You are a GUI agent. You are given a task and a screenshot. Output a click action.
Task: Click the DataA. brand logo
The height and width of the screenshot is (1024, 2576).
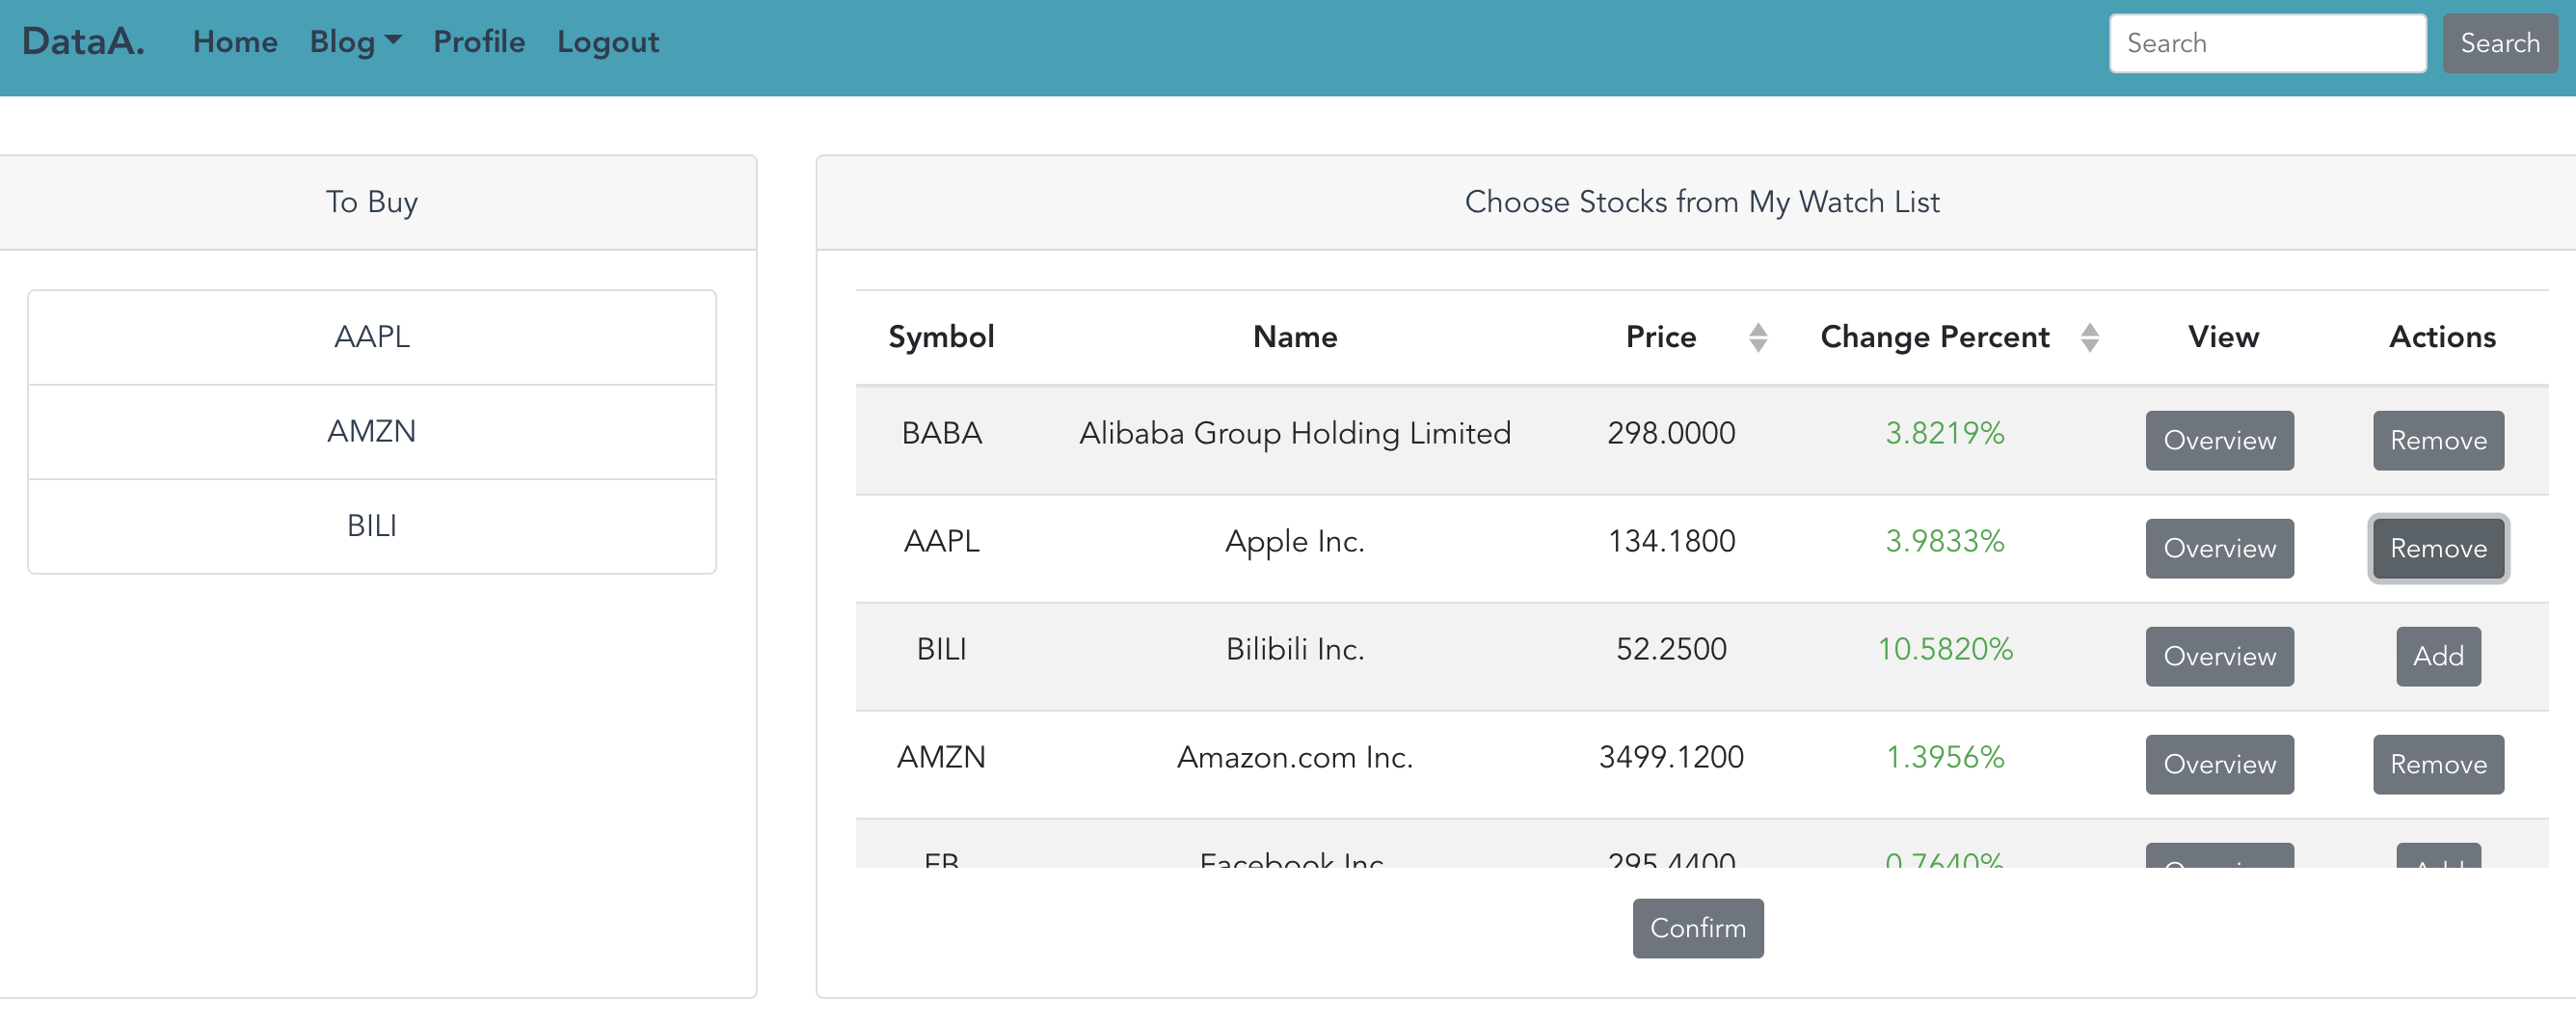point(83,42)
